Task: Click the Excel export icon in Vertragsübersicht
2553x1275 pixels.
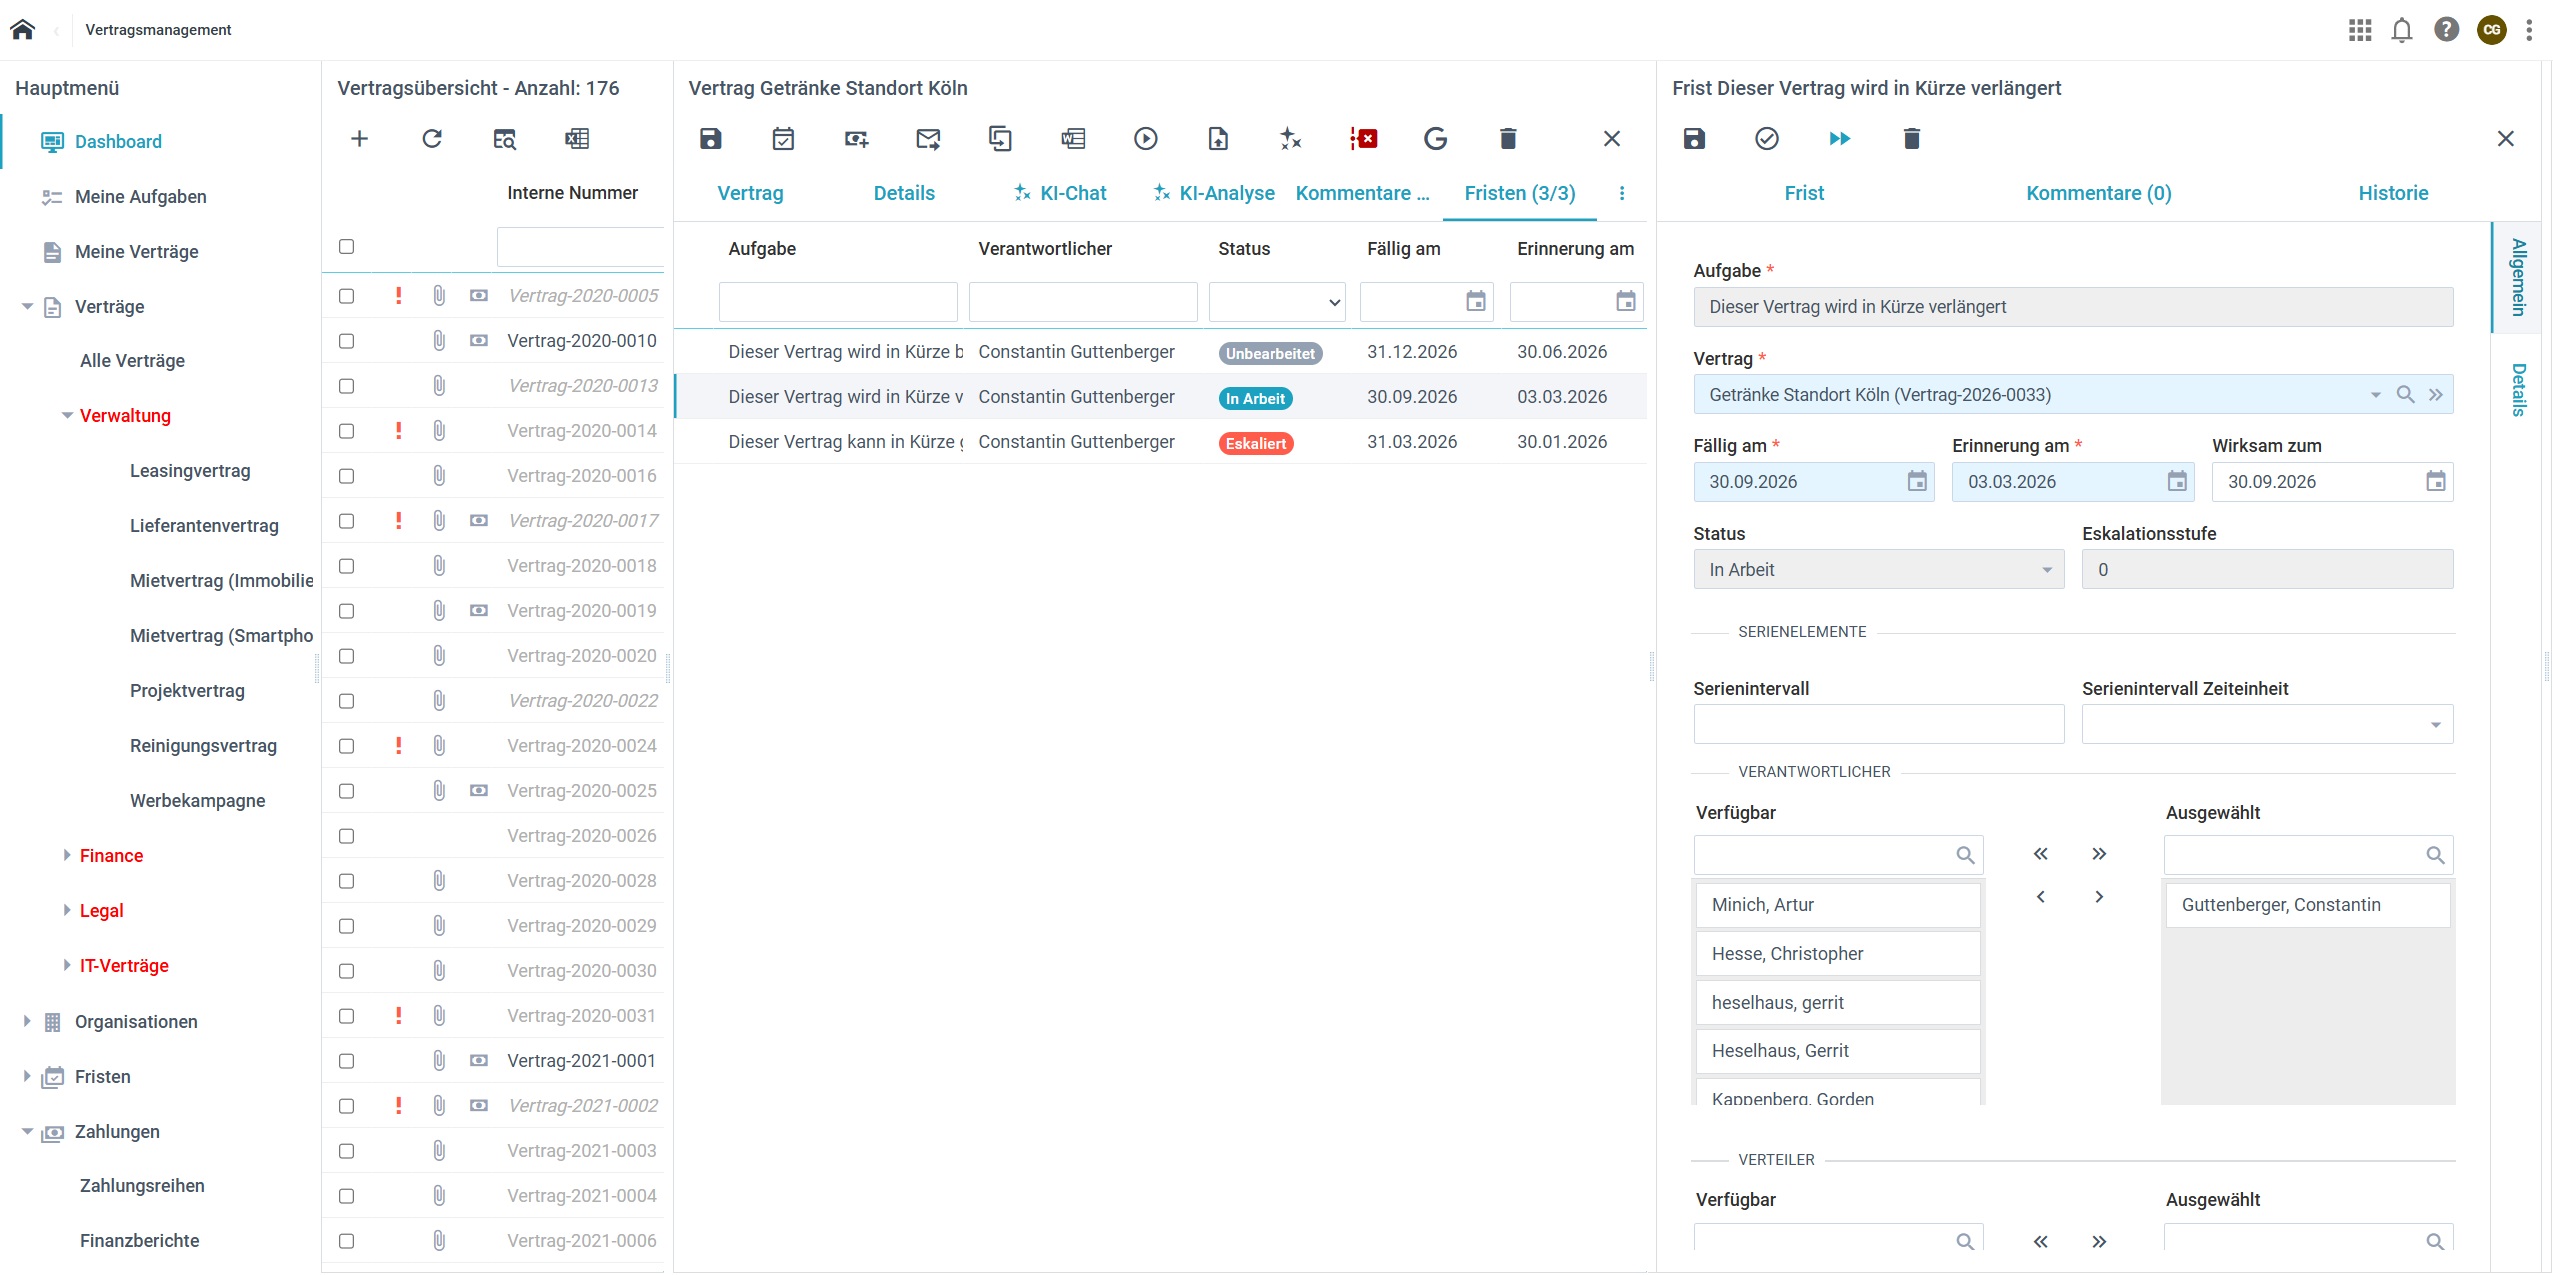Action: [577, 139]
